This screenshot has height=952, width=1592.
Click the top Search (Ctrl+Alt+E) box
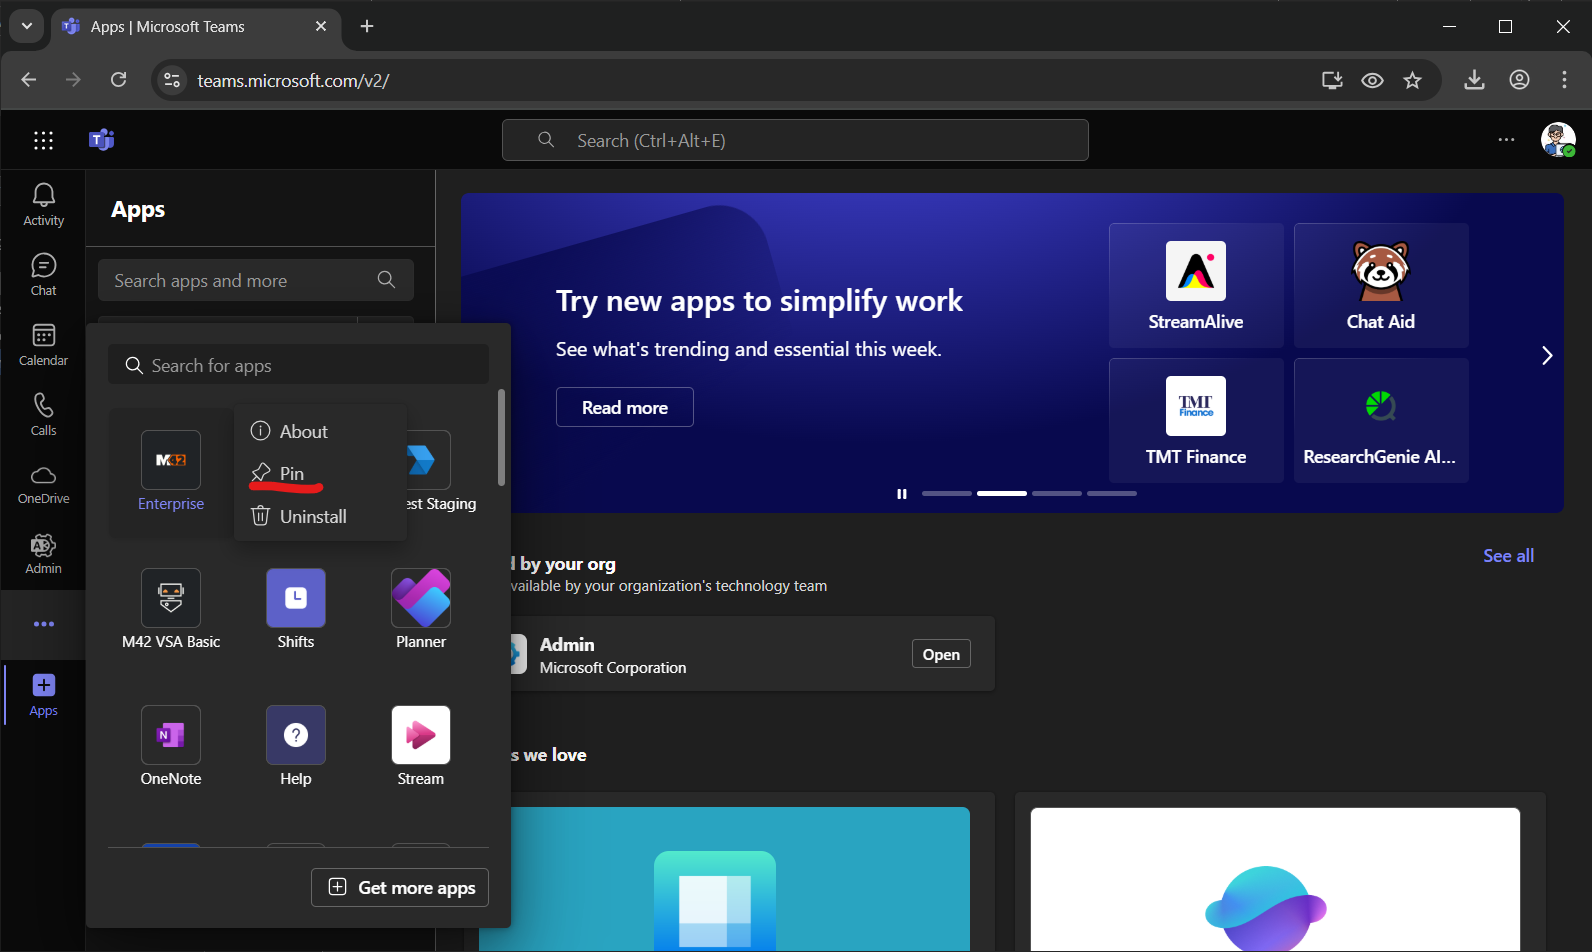[795, 140]
